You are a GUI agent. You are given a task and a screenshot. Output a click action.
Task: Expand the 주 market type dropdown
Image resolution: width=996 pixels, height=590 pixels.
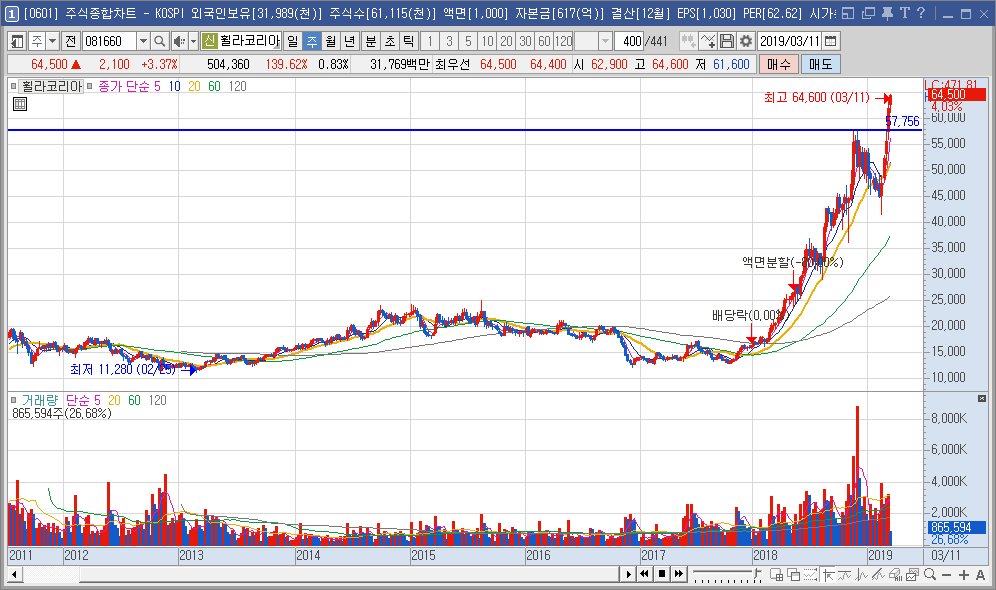[x=53, y=41]
